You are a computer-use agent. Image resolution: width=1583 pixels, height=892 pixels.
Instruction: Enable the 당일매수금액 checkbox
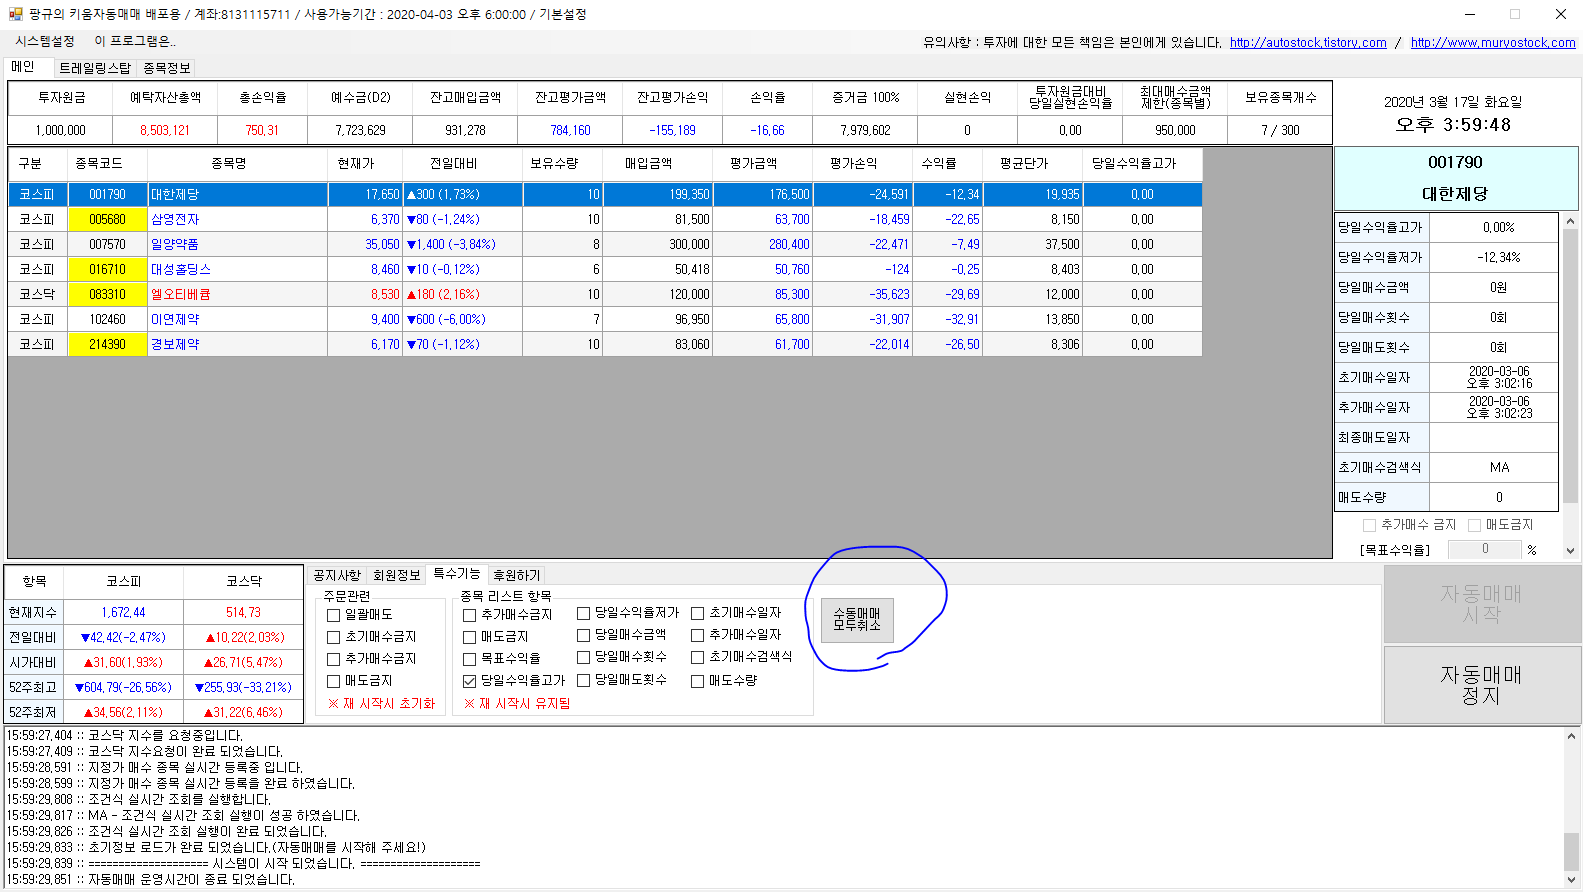click(x=583, y=635)
